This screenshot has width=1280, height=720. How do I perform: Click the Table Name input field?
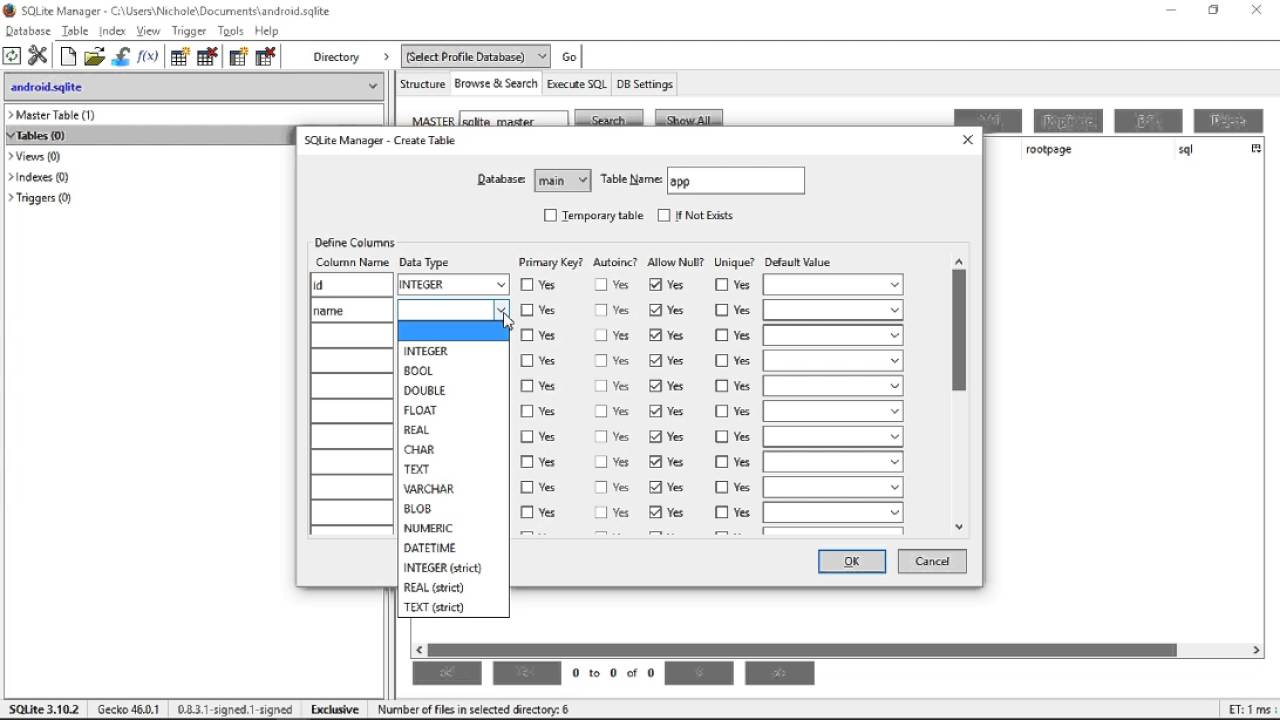pos(735,180)
